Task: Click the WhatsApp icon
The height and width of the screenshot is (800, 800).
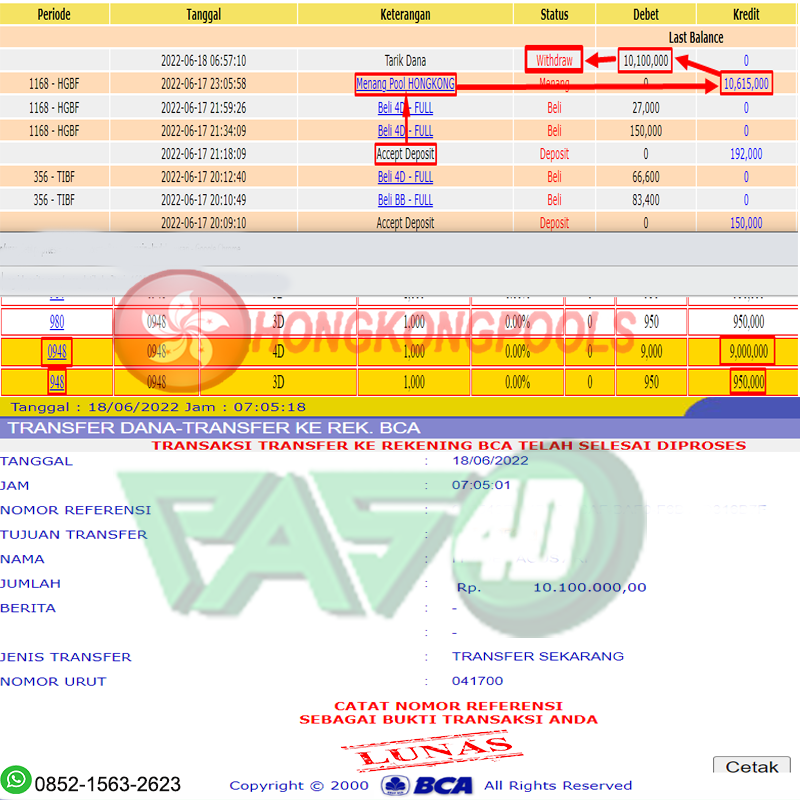Action: [x=16, y=780]
